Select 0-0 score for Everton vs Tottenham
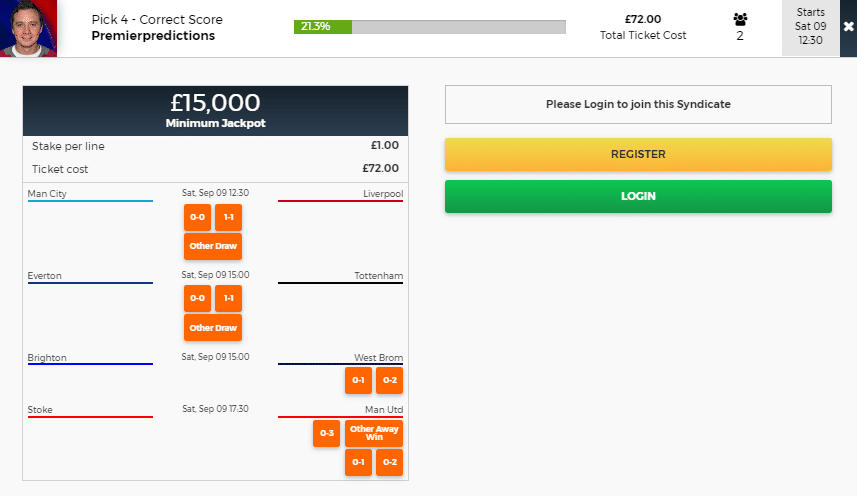857x496 pixels. tap(197, 298)
